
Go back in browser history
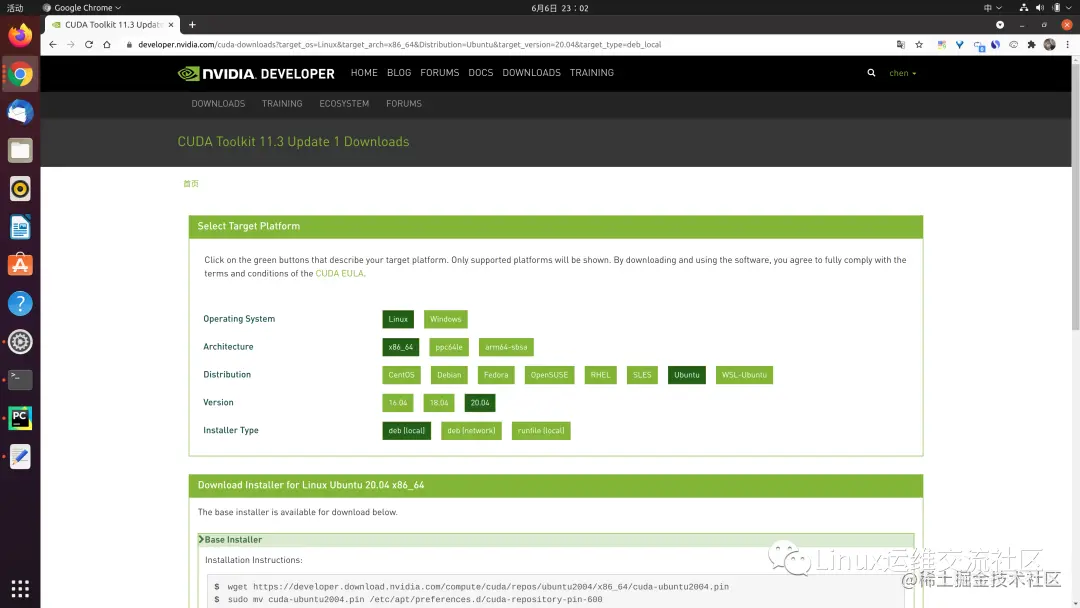pyautogui.click(x=53, y=44)
